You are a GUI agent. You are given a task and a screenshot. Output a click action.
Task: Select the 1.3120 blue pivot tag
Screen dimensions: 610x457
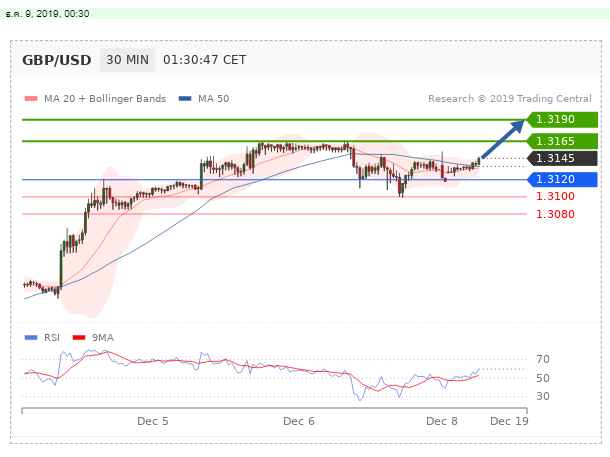click(562, 179)
